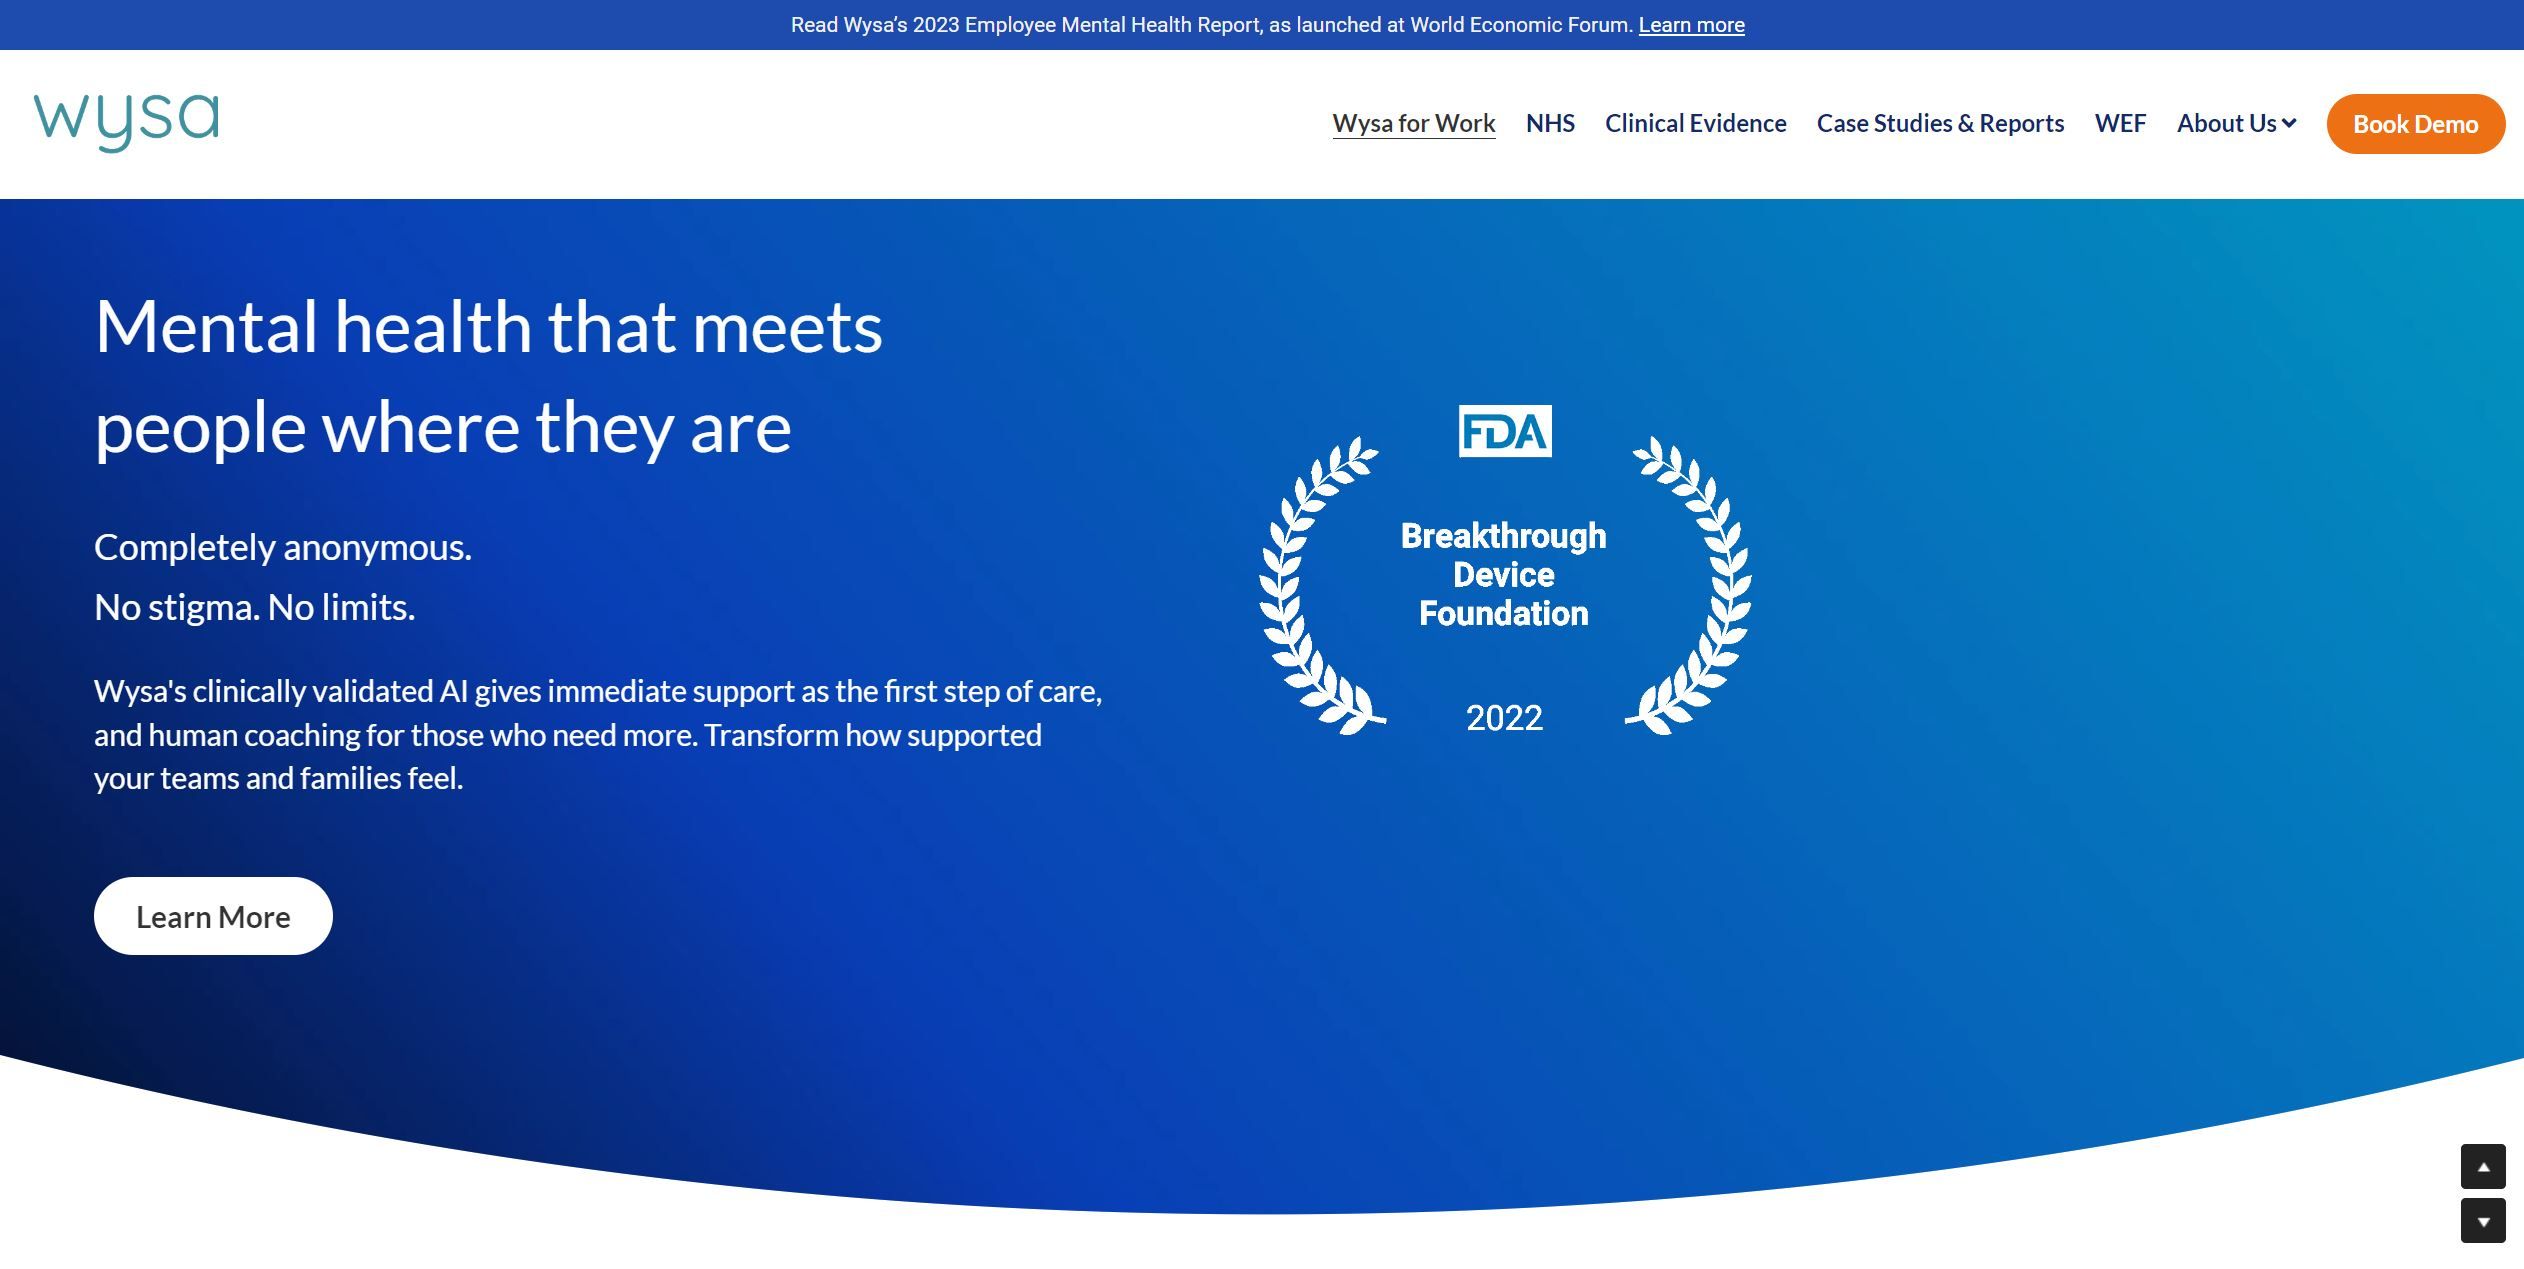The height and width of the screenshot is (1269, 2524).
Task: Expand the chevron beside About Us
Action: pos(2289,123)
